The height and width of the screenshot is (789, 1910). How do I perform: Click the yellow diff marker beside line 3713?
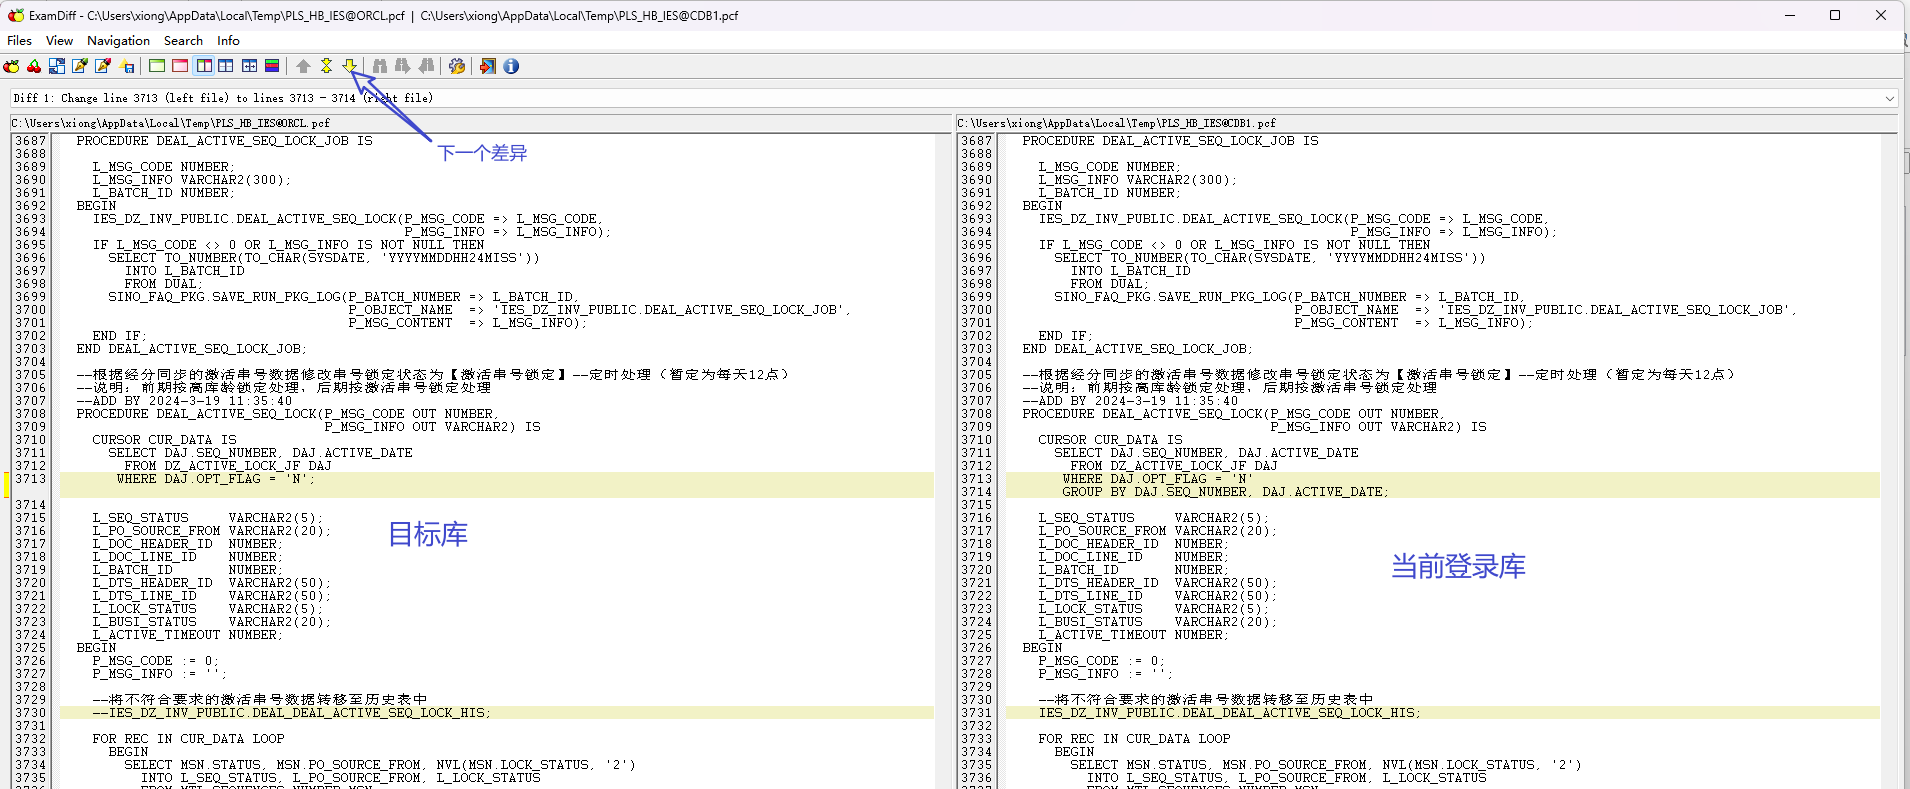[6, 485]
